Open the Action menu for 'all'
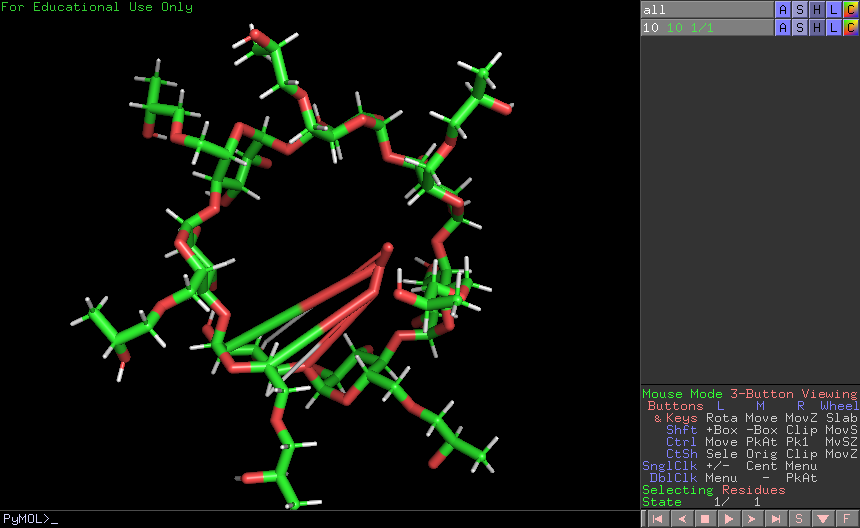This screenshot has width=860, height=528. click(x=783, y=10)
